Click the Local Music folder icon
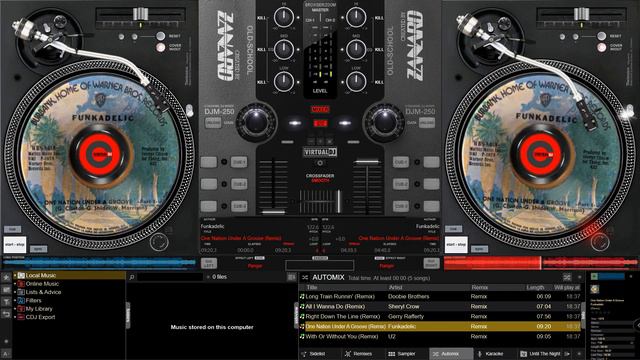Image resolution: width=640 pixels, height=360 pixels. point(21,276)
